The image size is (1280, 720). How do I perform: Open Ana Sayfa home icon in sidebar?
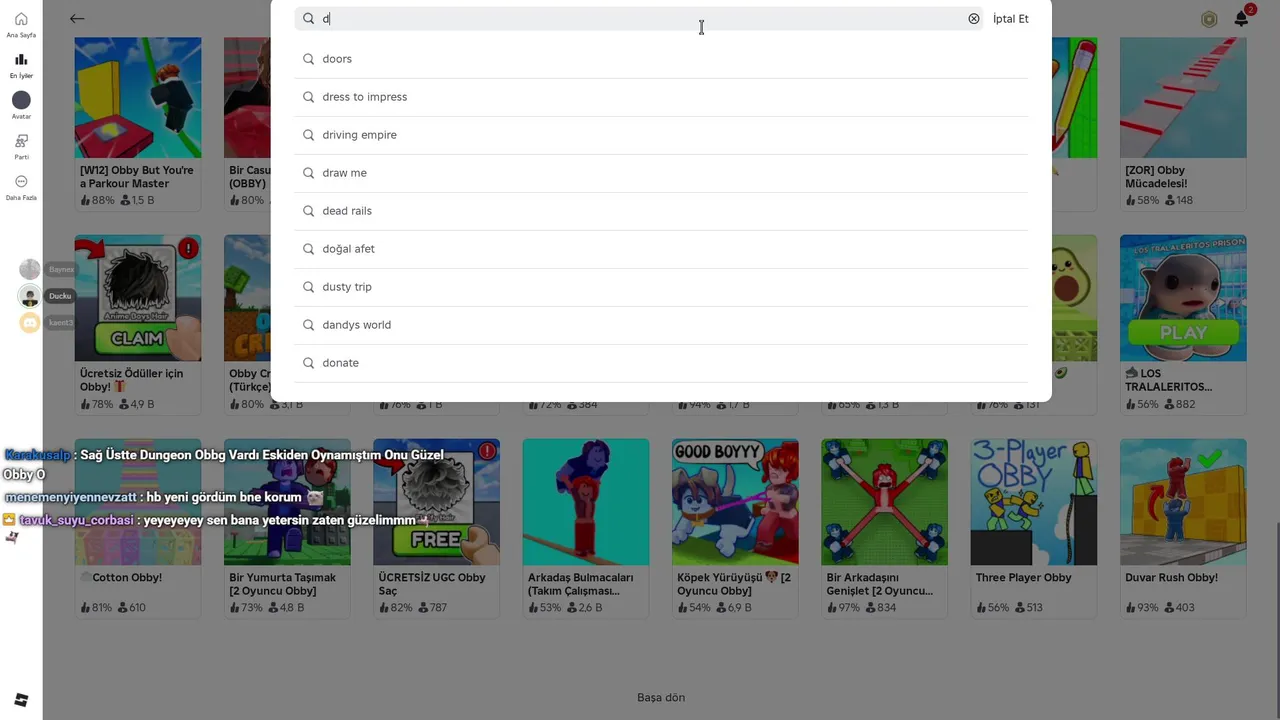pyautogui.click(x=21, y=19)
